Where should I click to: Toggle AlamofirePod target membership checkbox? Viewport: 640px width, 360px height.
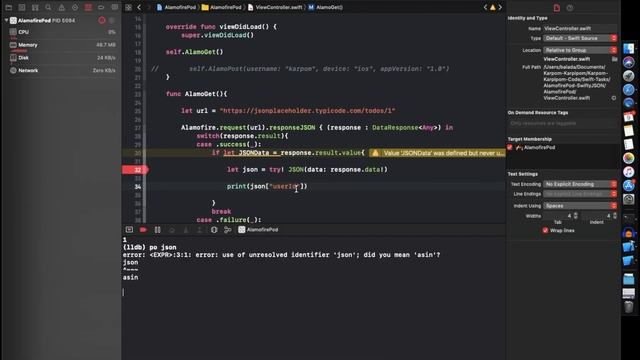(510, 147)
